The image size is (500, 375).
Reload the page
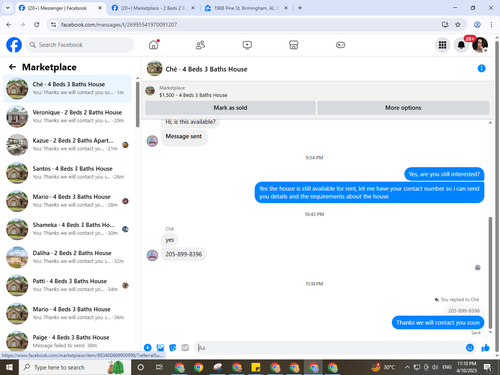pos(37,25)
